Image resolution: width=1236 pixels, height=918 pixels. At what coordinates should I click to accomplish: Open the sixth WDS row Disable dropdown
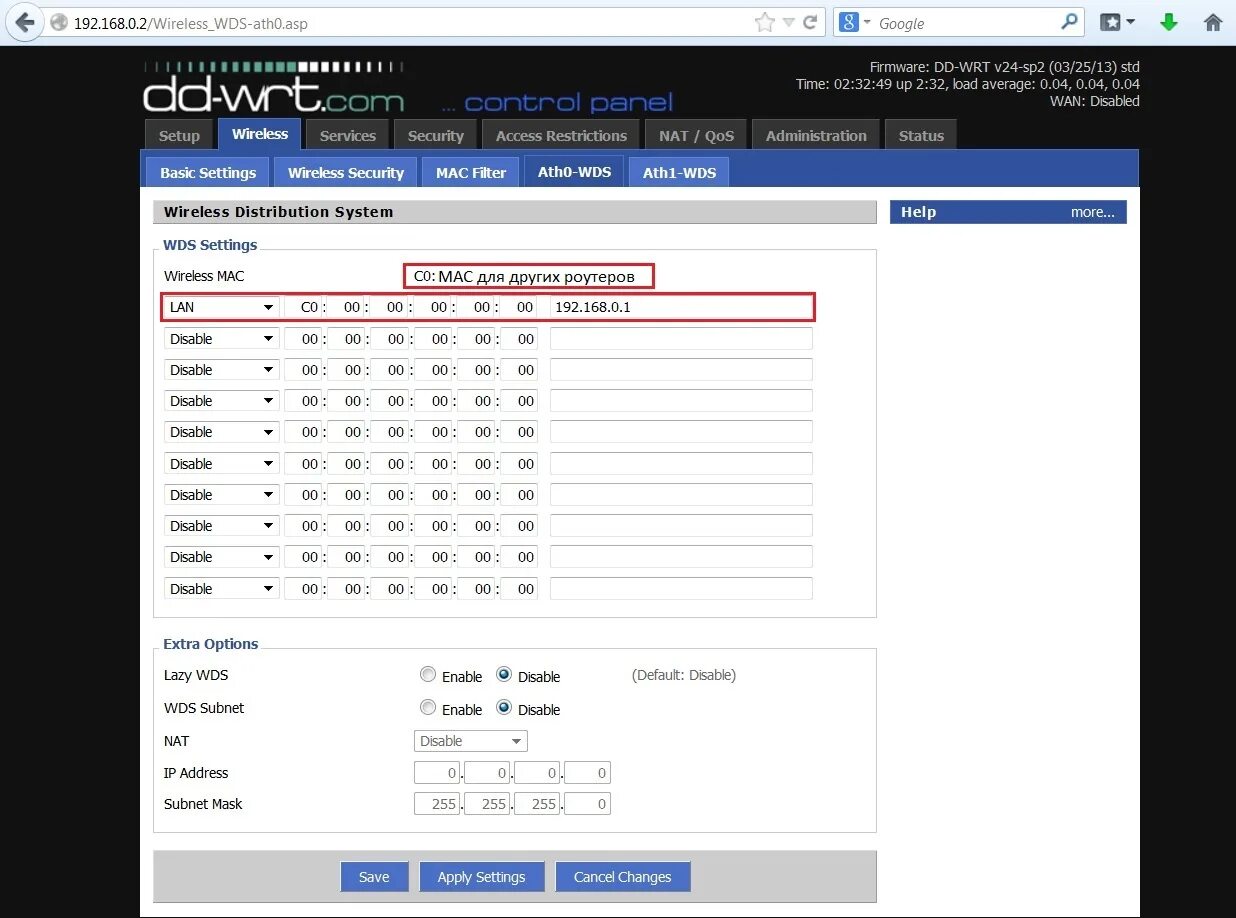click(221, 464)
